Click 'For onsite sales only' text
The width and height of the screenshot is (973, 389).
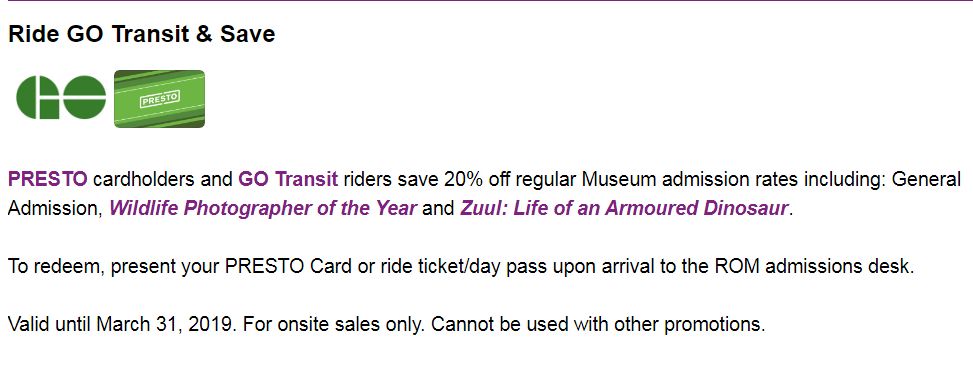coord(334,324)
